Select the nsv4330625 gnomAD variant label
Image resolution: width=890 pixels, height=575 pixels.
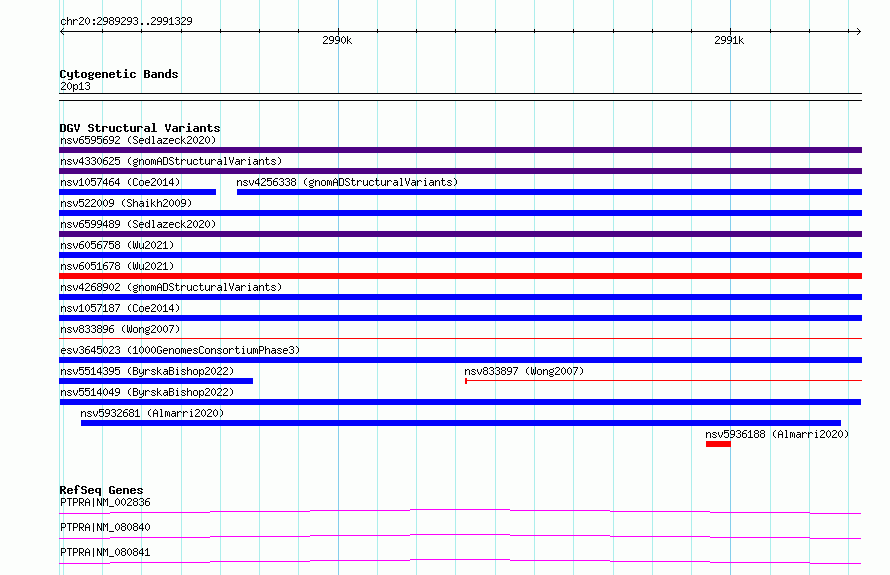[x=171, y=161]
